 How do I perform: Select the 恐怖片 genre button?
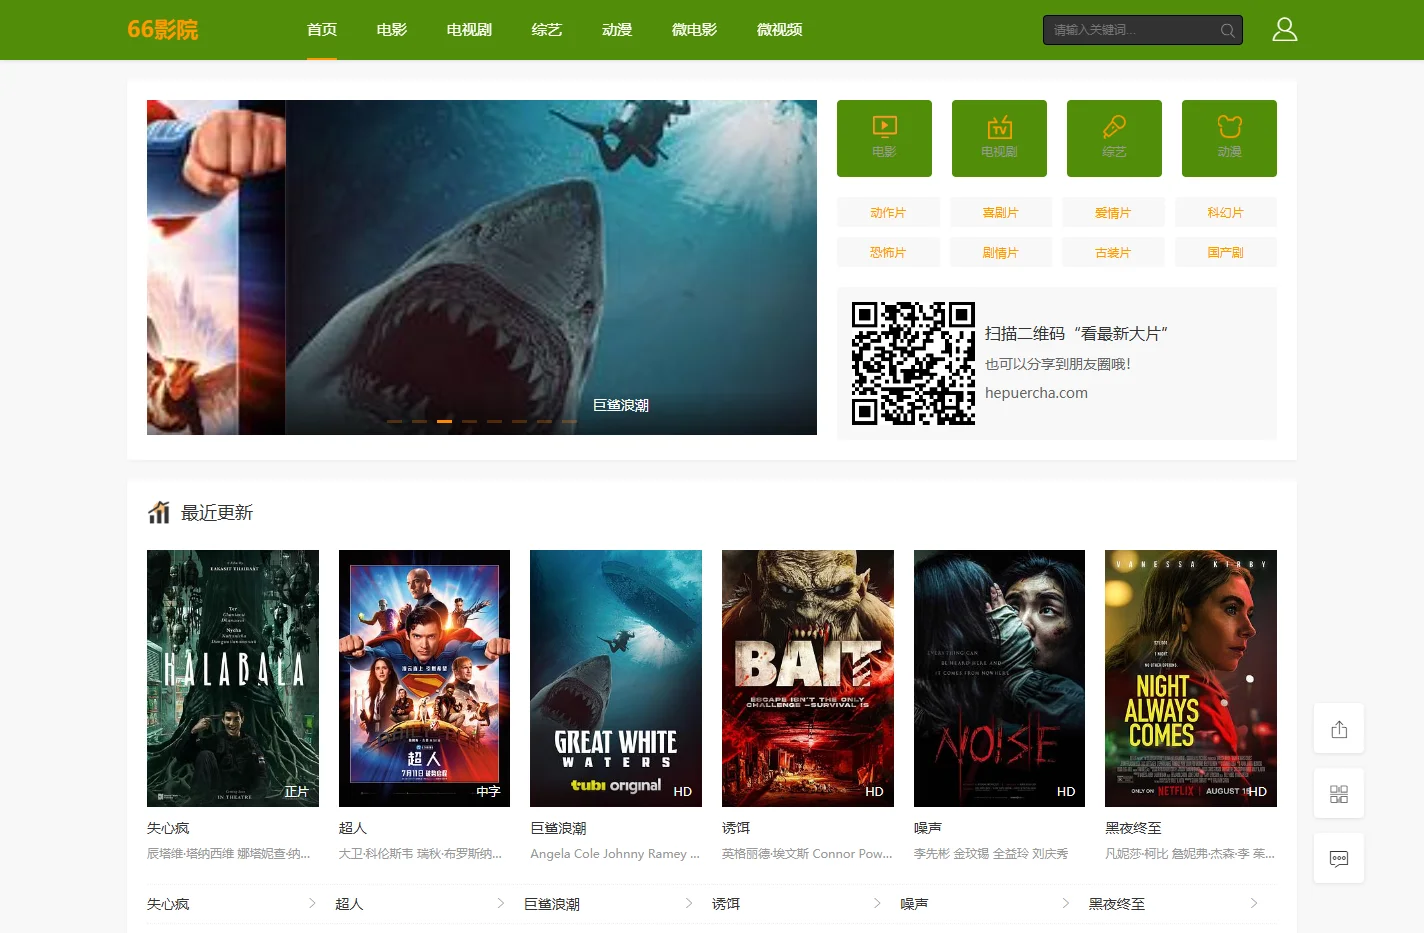[888, 252]
